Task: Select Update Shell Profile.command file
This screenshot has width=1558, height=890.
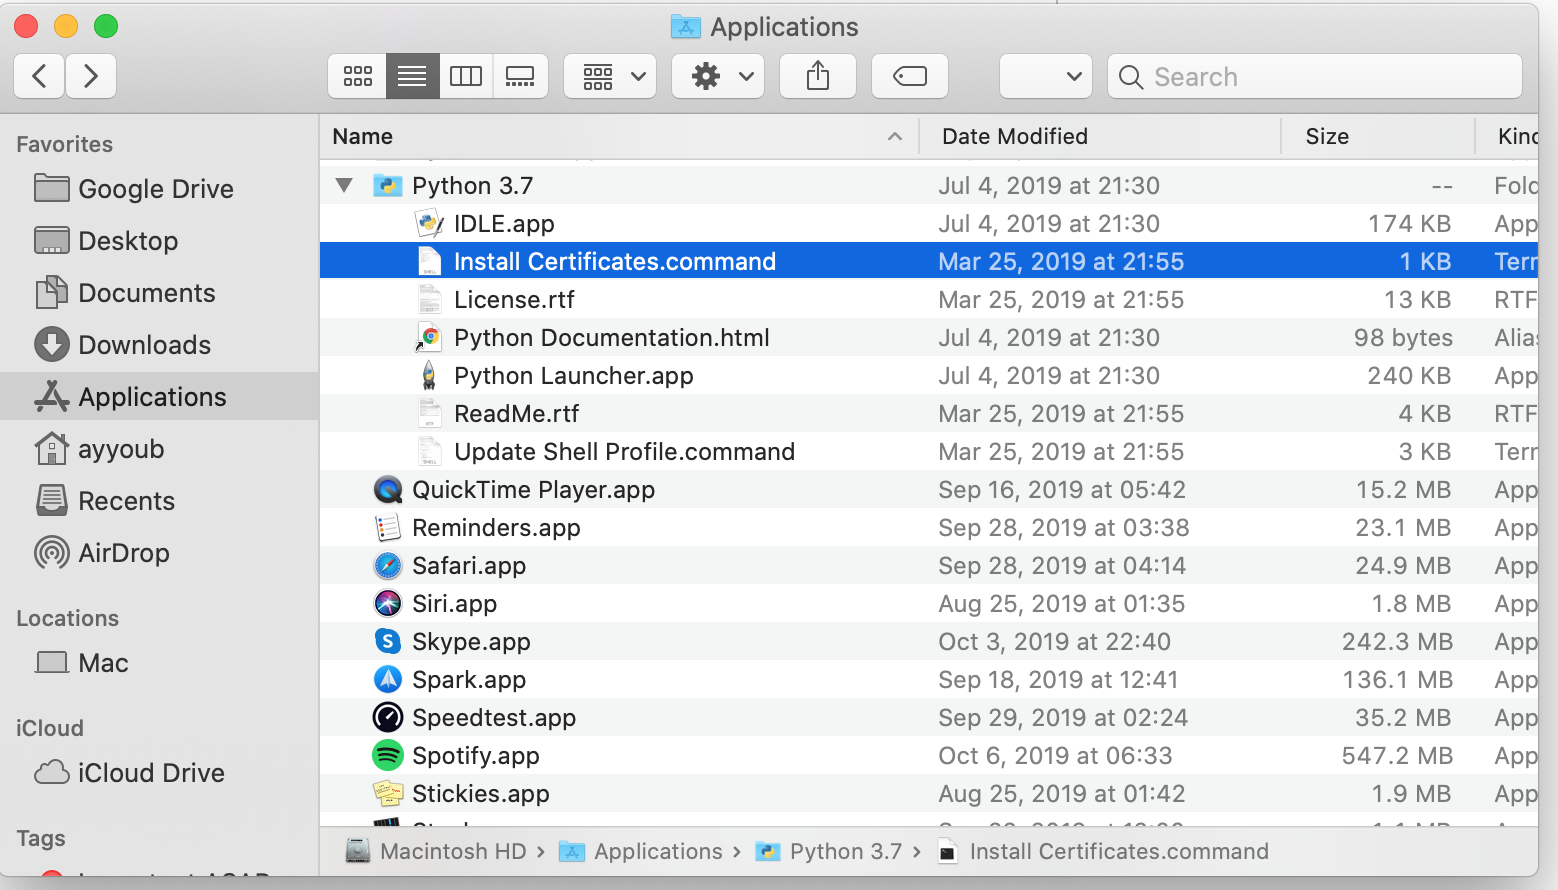Action: (624, 452)
